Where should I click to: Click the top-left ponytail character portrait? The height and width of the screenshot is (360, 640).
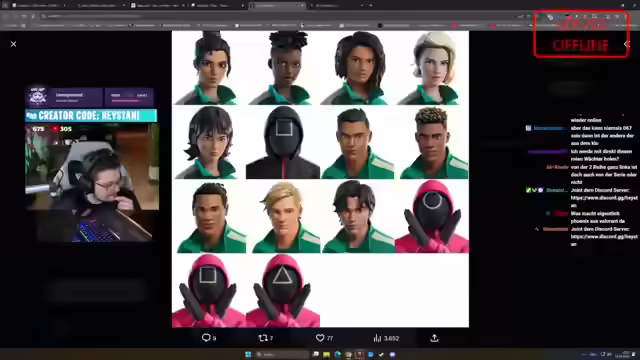(x=209, y=68)
